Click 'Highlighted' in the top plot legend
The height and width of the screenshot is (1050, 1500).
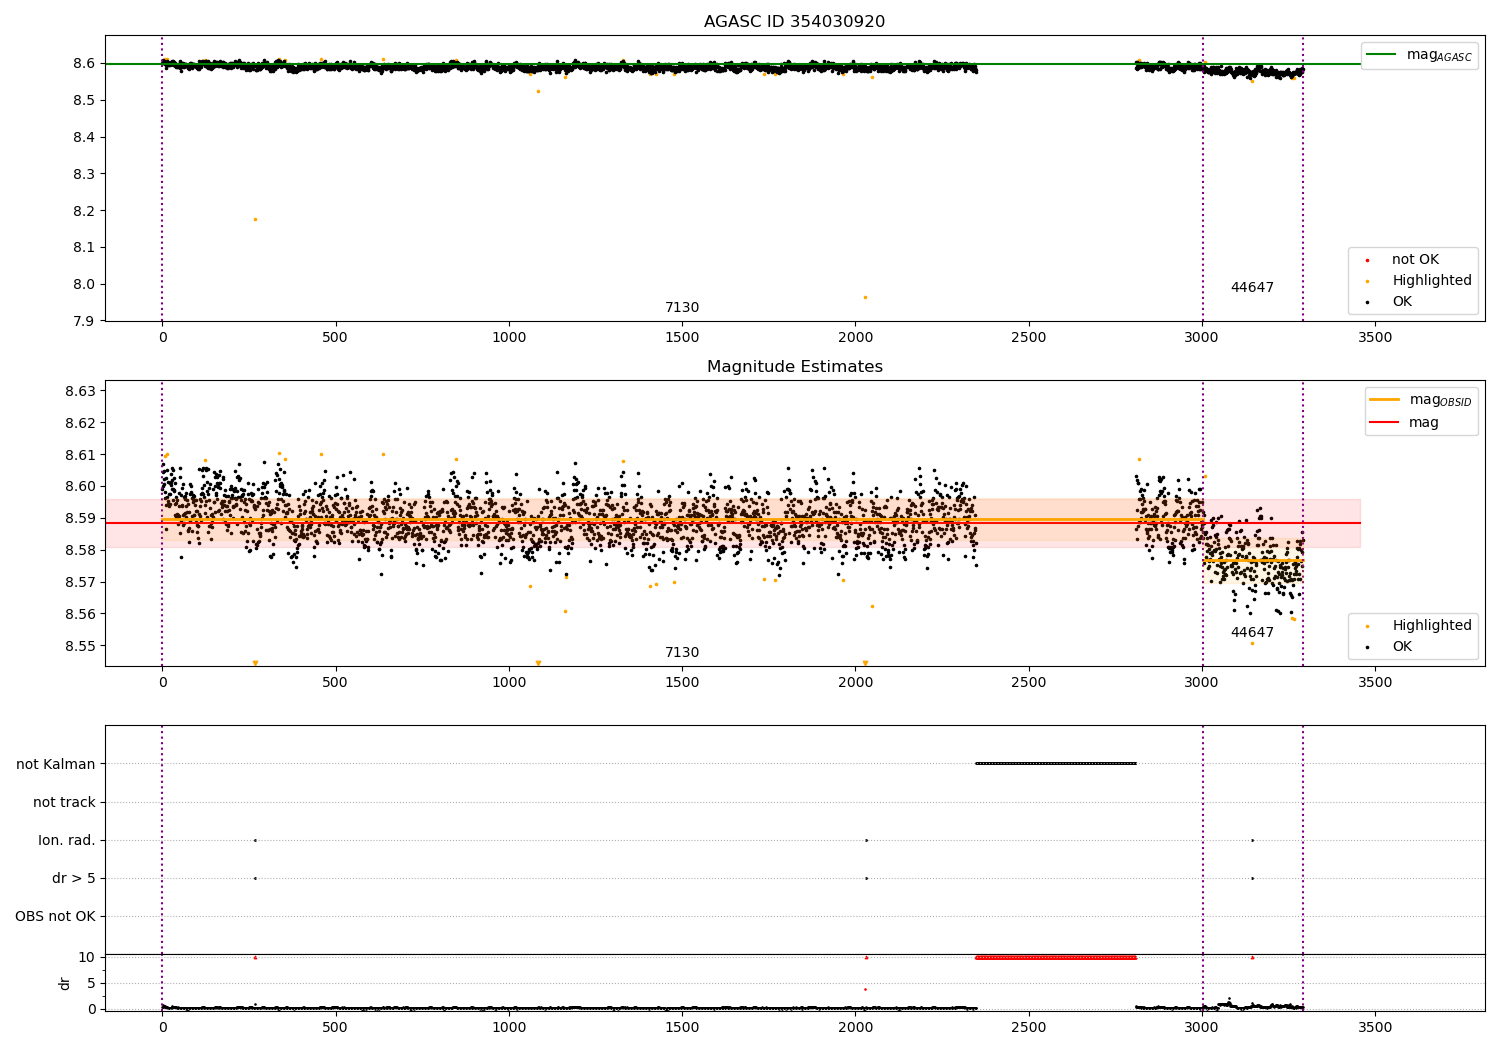point(1432,281)
